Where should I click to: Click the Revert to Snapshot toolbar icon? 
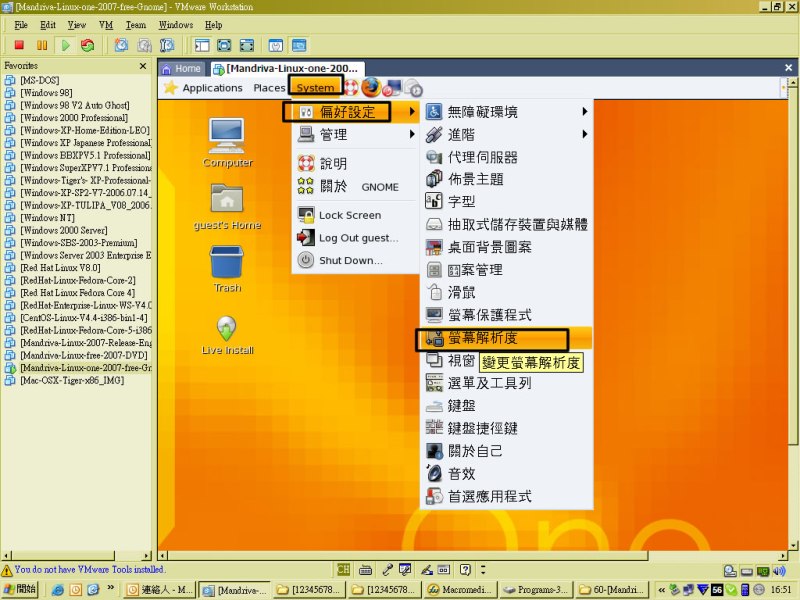coord(144,45)
